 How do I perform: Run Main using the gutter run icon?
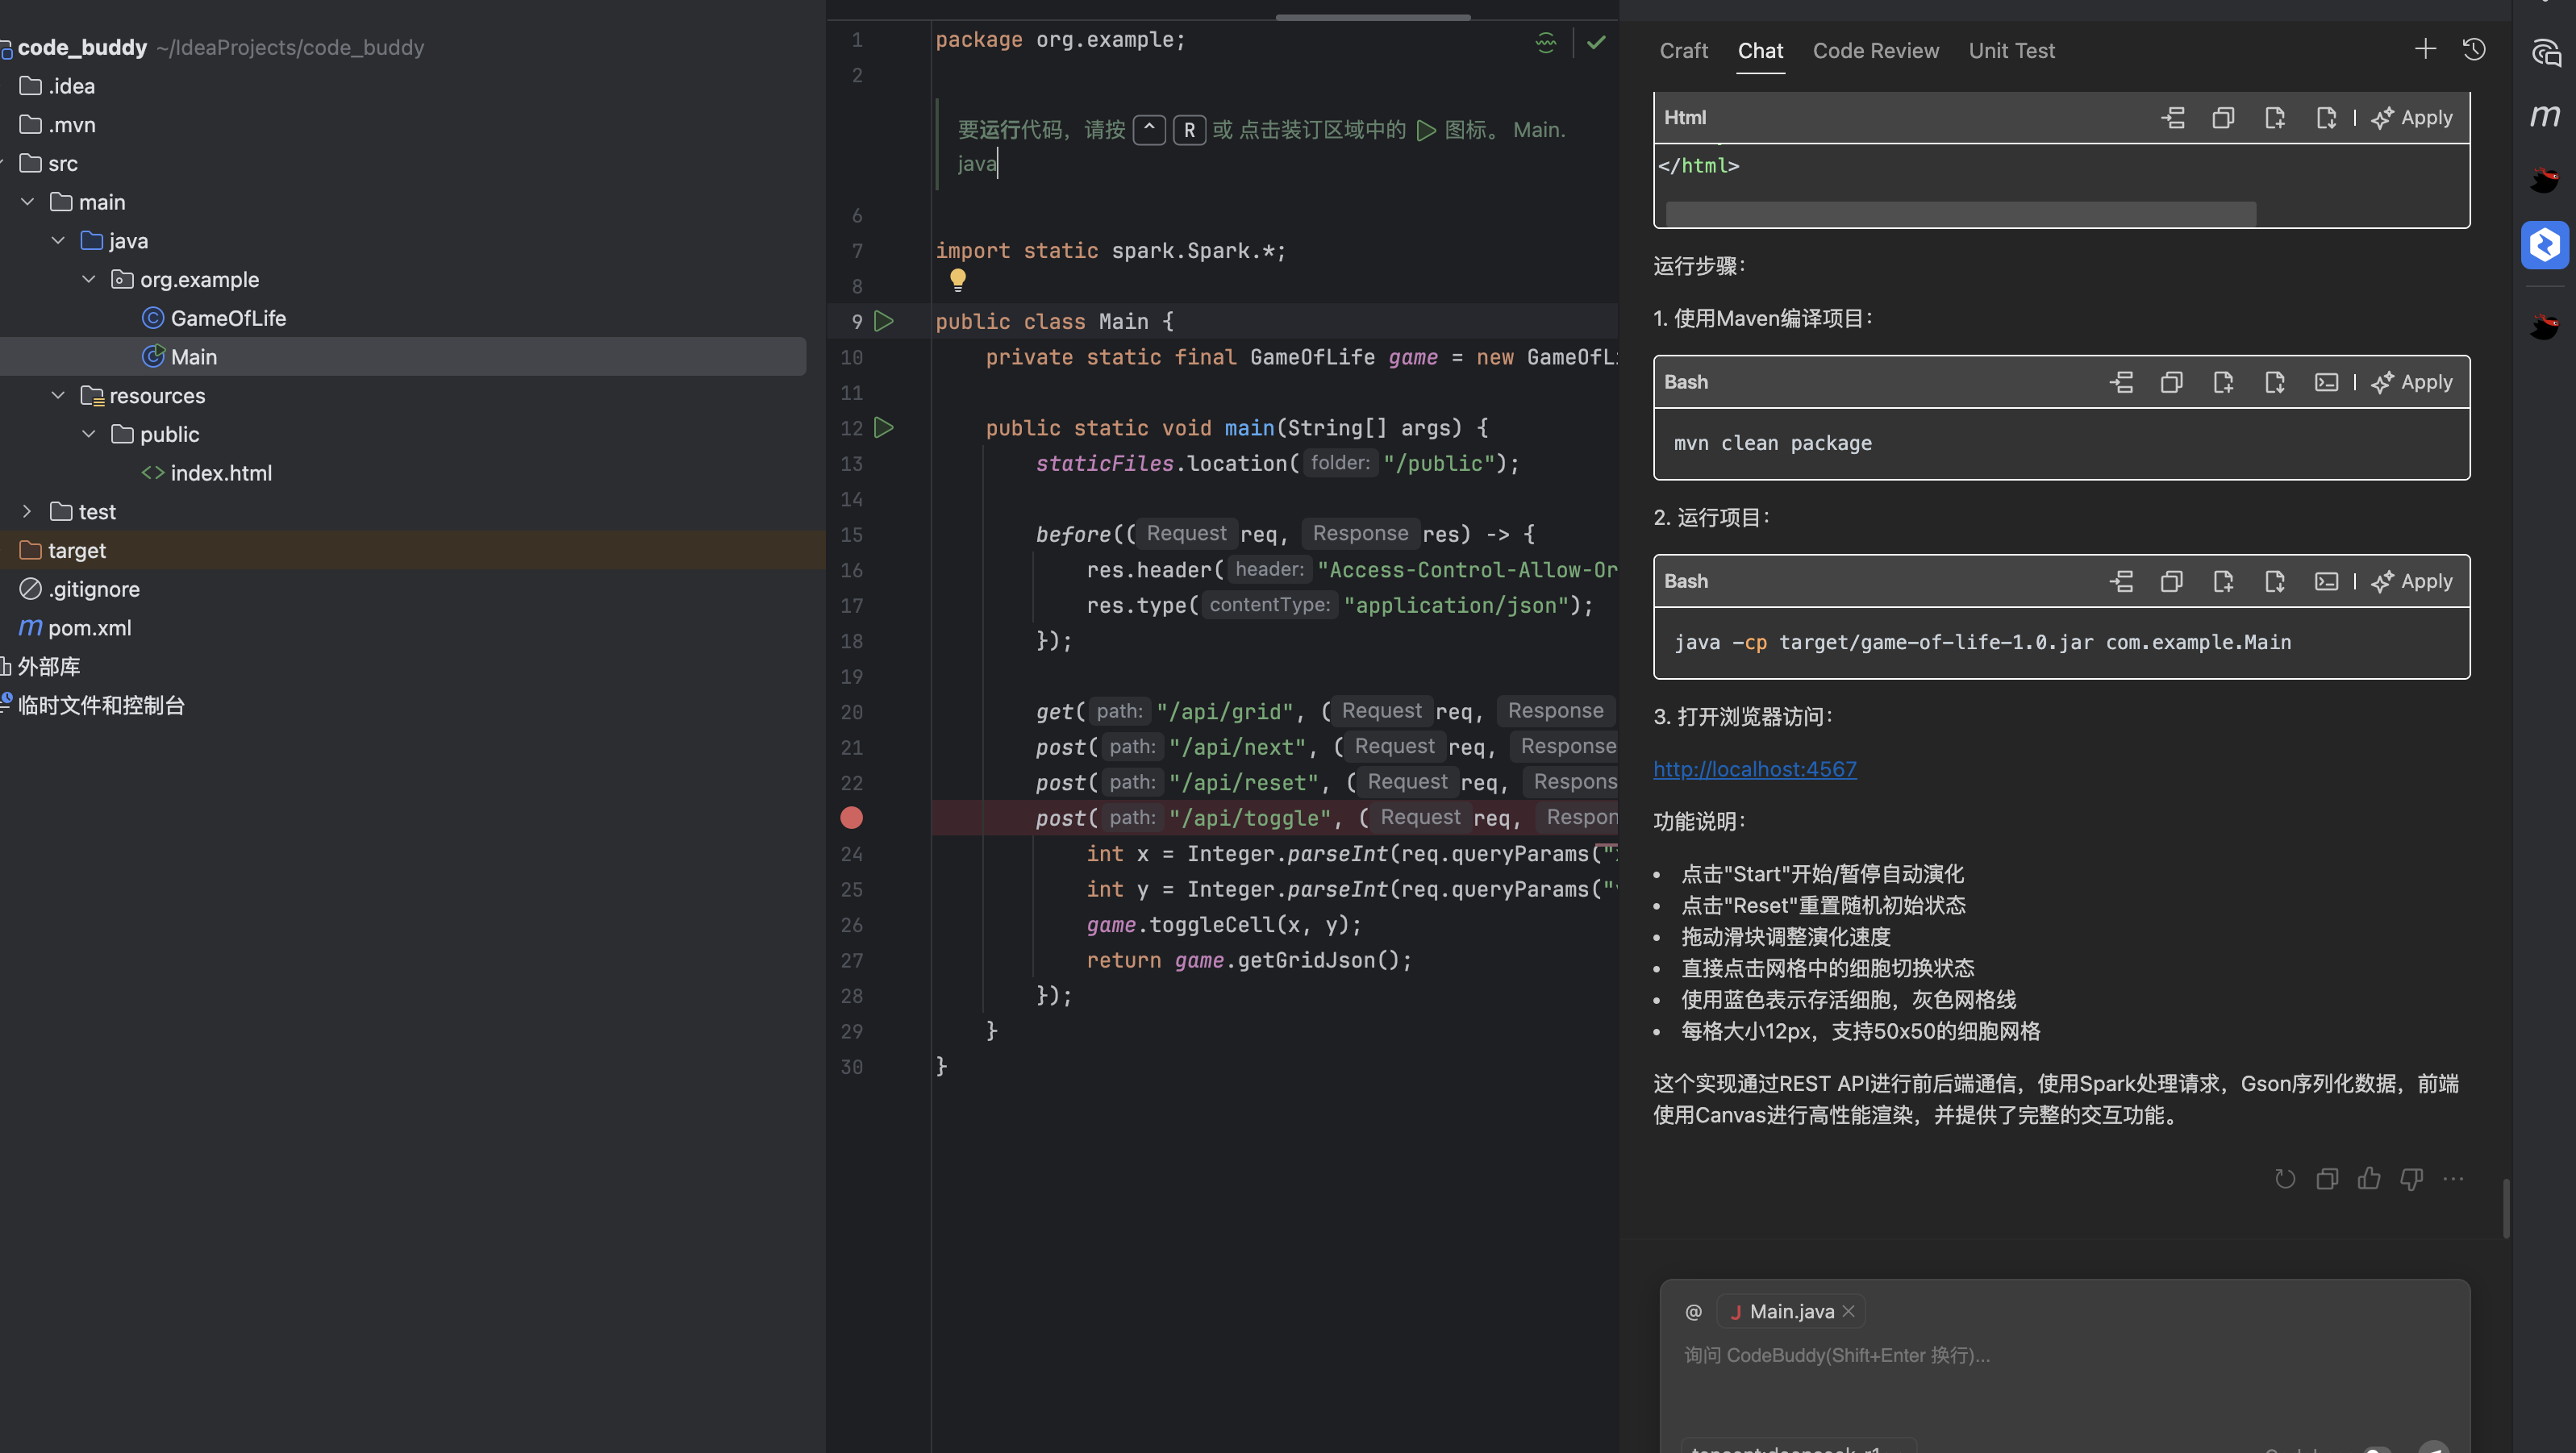[884, 321]
